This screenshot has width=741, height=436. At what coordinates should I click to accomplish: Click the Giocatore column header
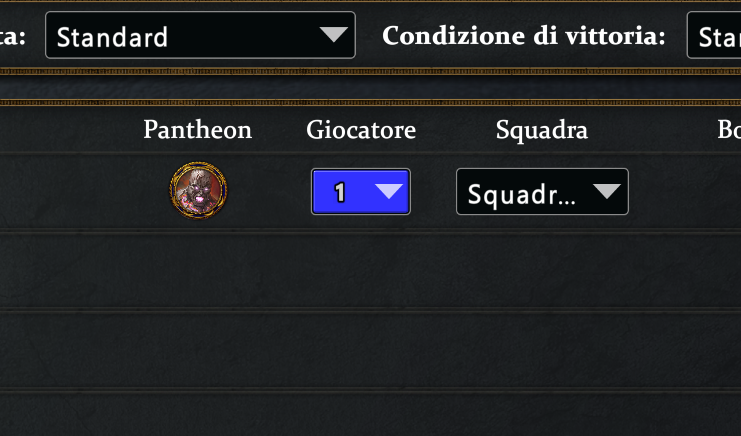(x=361, y=129)
